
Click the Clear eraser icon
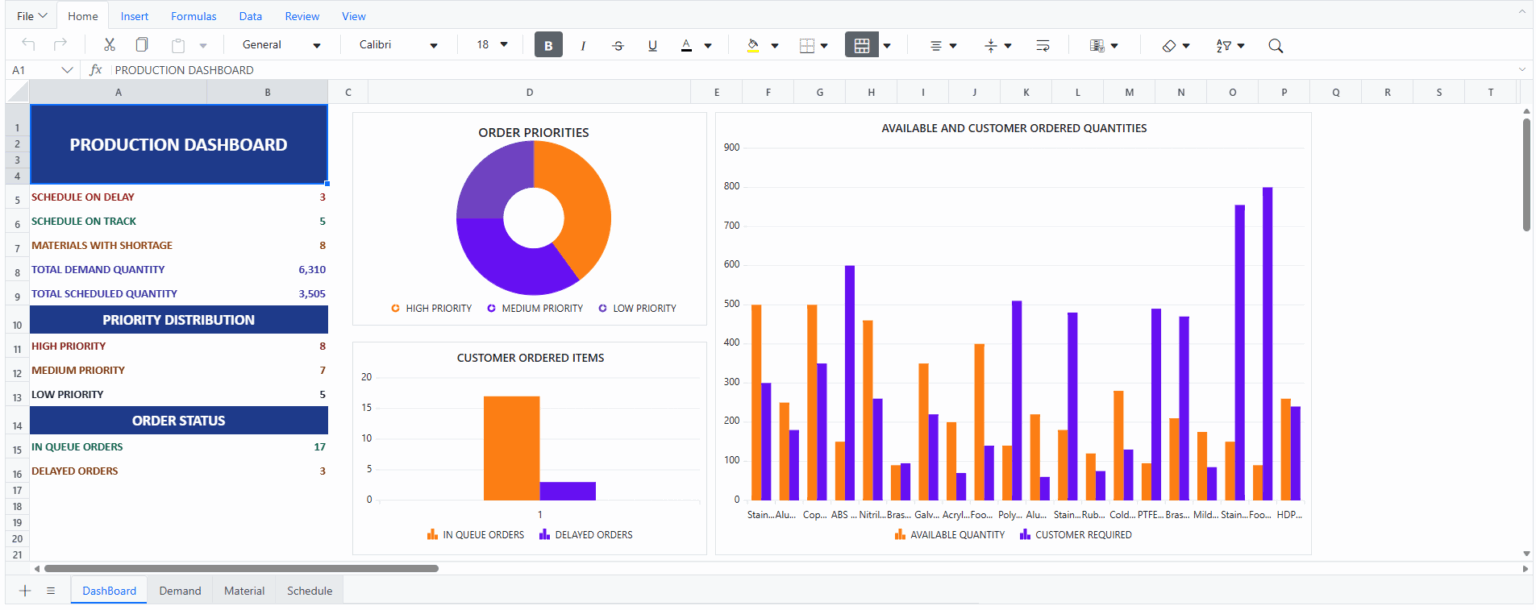[x=1169, y=45]
